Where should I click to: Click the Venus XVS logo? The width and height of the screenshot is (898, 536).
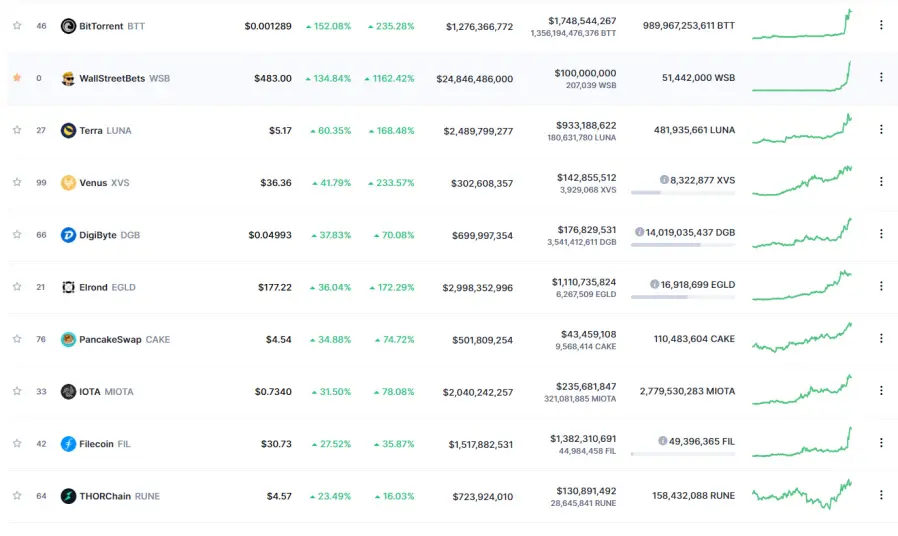point(68,183)
